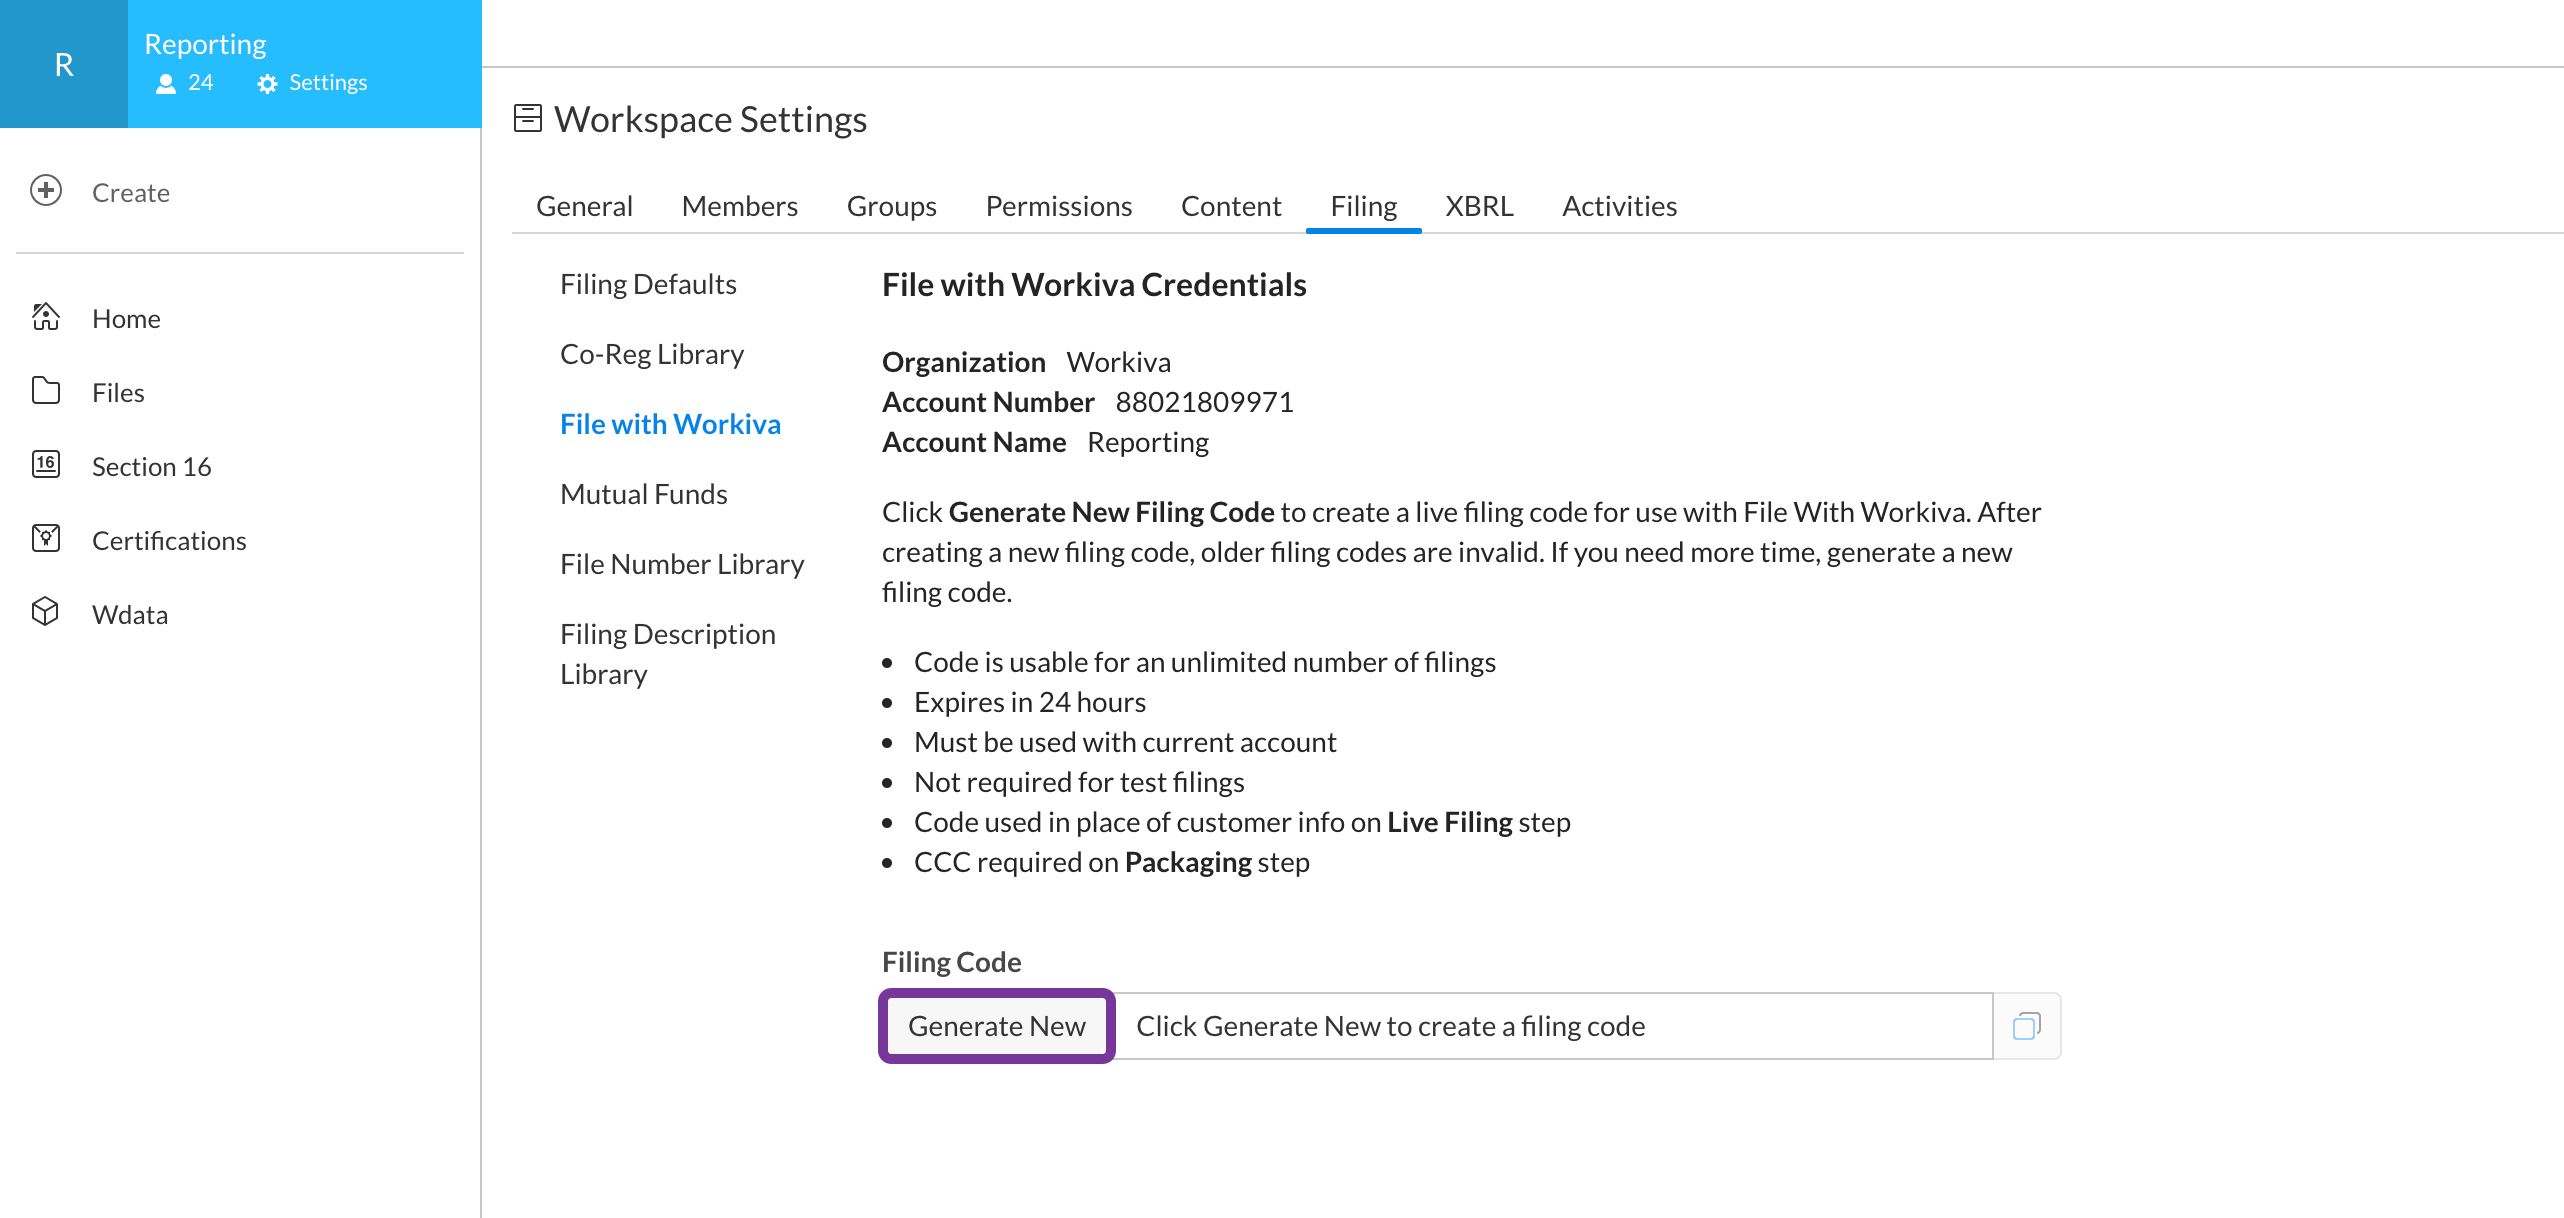Click the Wdata cube icon
Screen dimensions: 2564x1218
tap(46, 612)
